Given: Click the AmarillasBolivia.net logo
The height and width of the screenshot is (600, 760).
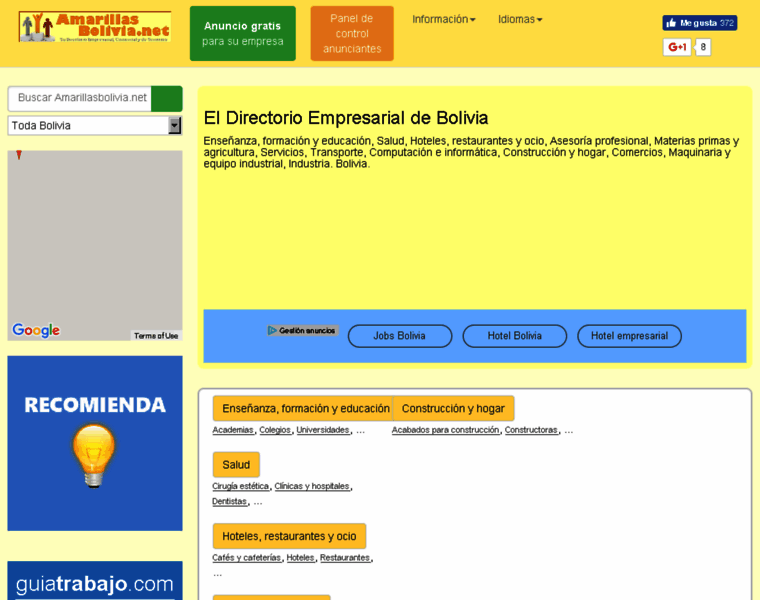Looking at the screenshot, I should pos(95,27).
